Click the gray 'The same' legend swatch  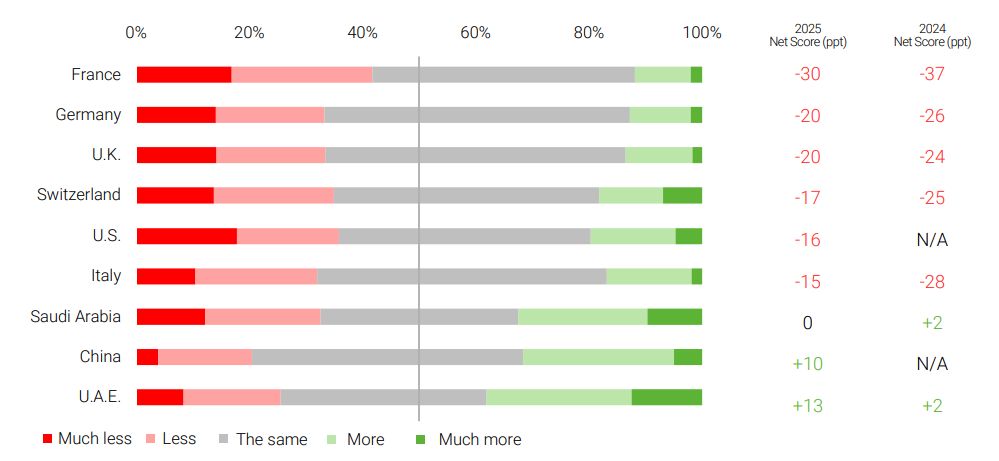click(224, 440)
